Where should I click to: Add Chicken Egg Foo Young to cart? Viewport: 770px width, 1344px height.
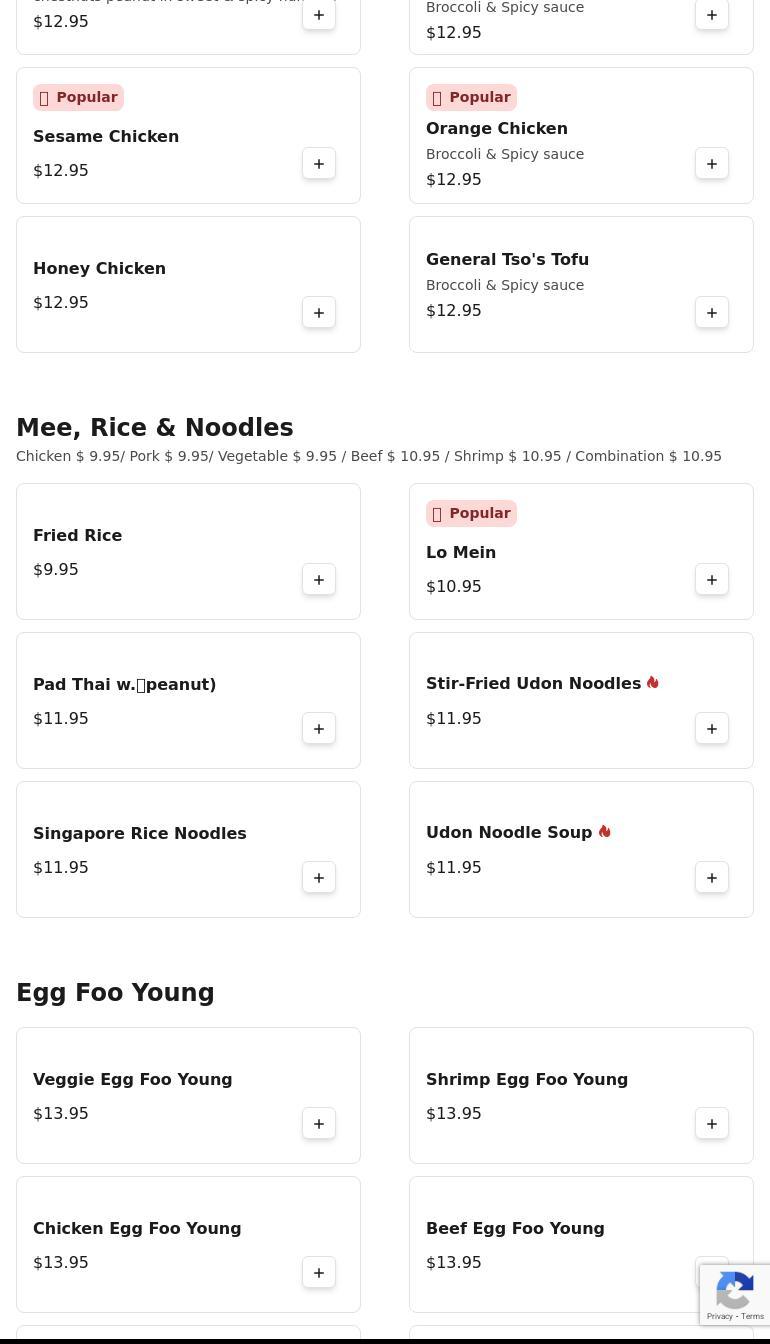tap(319, 1273)
